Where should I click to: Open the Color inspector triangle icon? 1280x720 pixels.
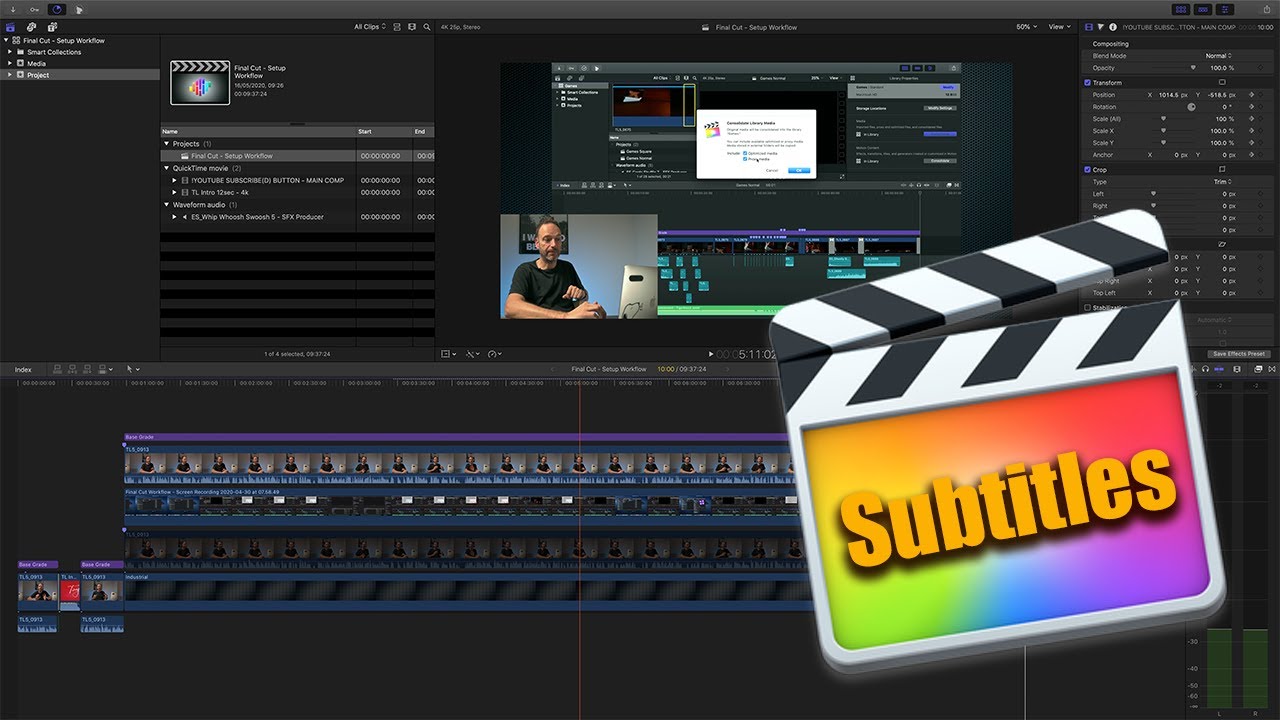tap(1100, 27)
